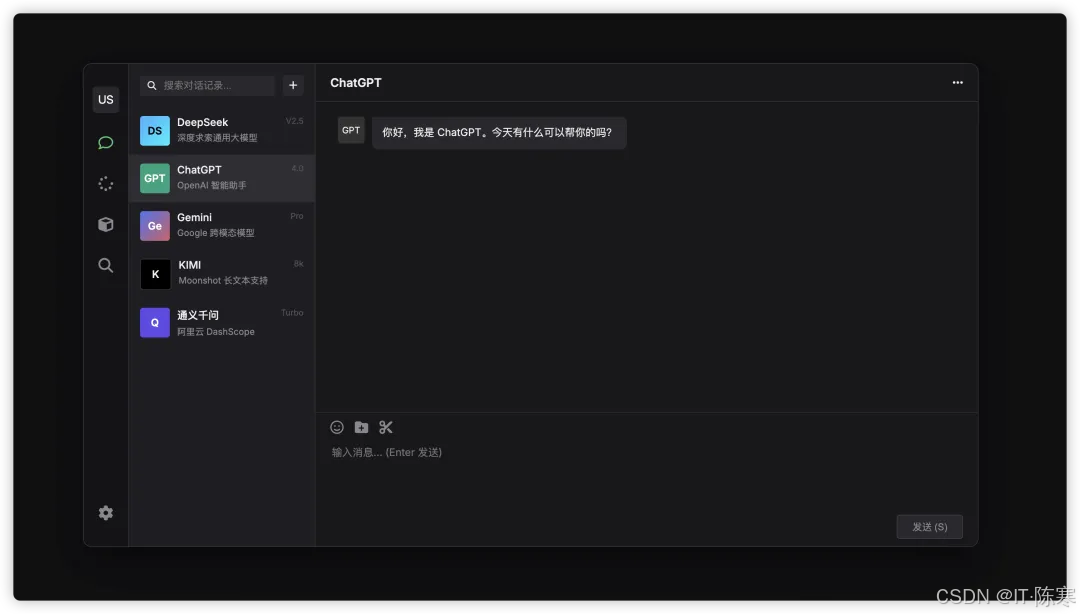1080x614 pixels.
Task: Click the ChatGPT greeting message bubble
Action: [499, 132]
